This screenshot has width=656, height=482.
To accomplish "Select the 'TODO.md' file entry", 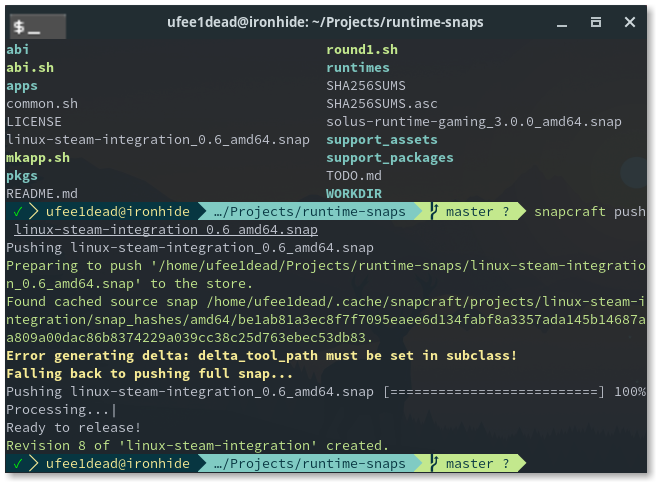I will pos(354,176).
